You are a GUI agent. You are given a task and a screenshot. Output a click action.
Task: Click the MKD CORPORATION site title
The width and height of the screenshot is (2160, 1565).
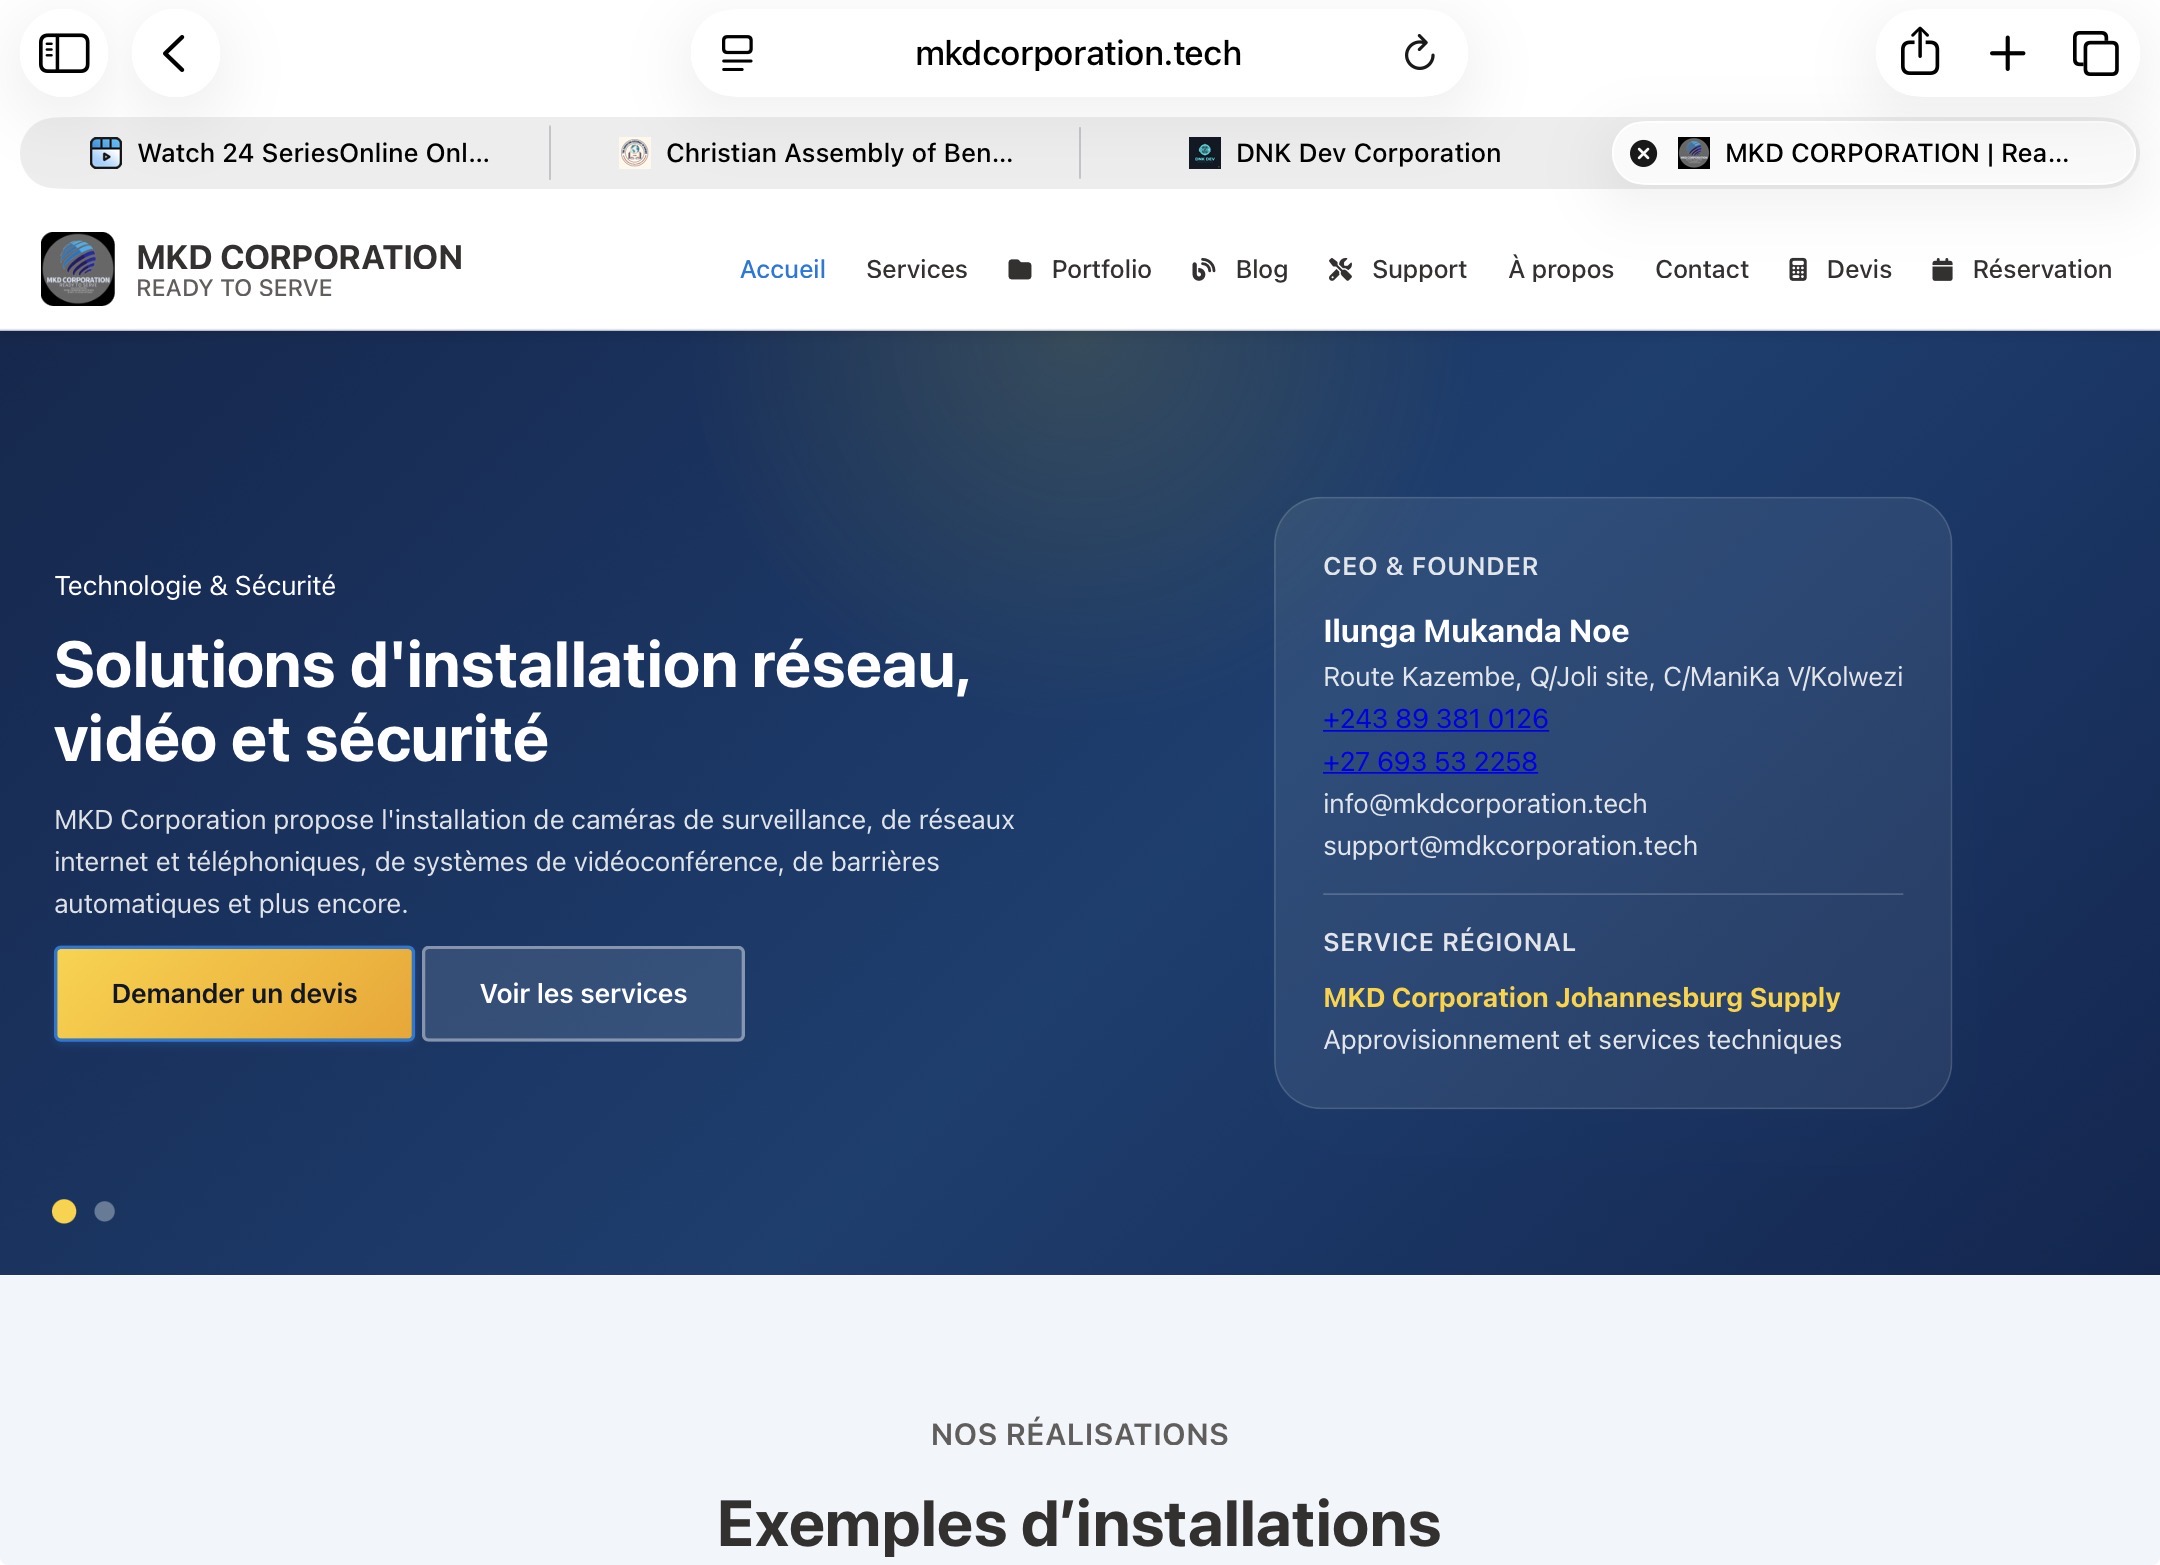coord(299,257)
